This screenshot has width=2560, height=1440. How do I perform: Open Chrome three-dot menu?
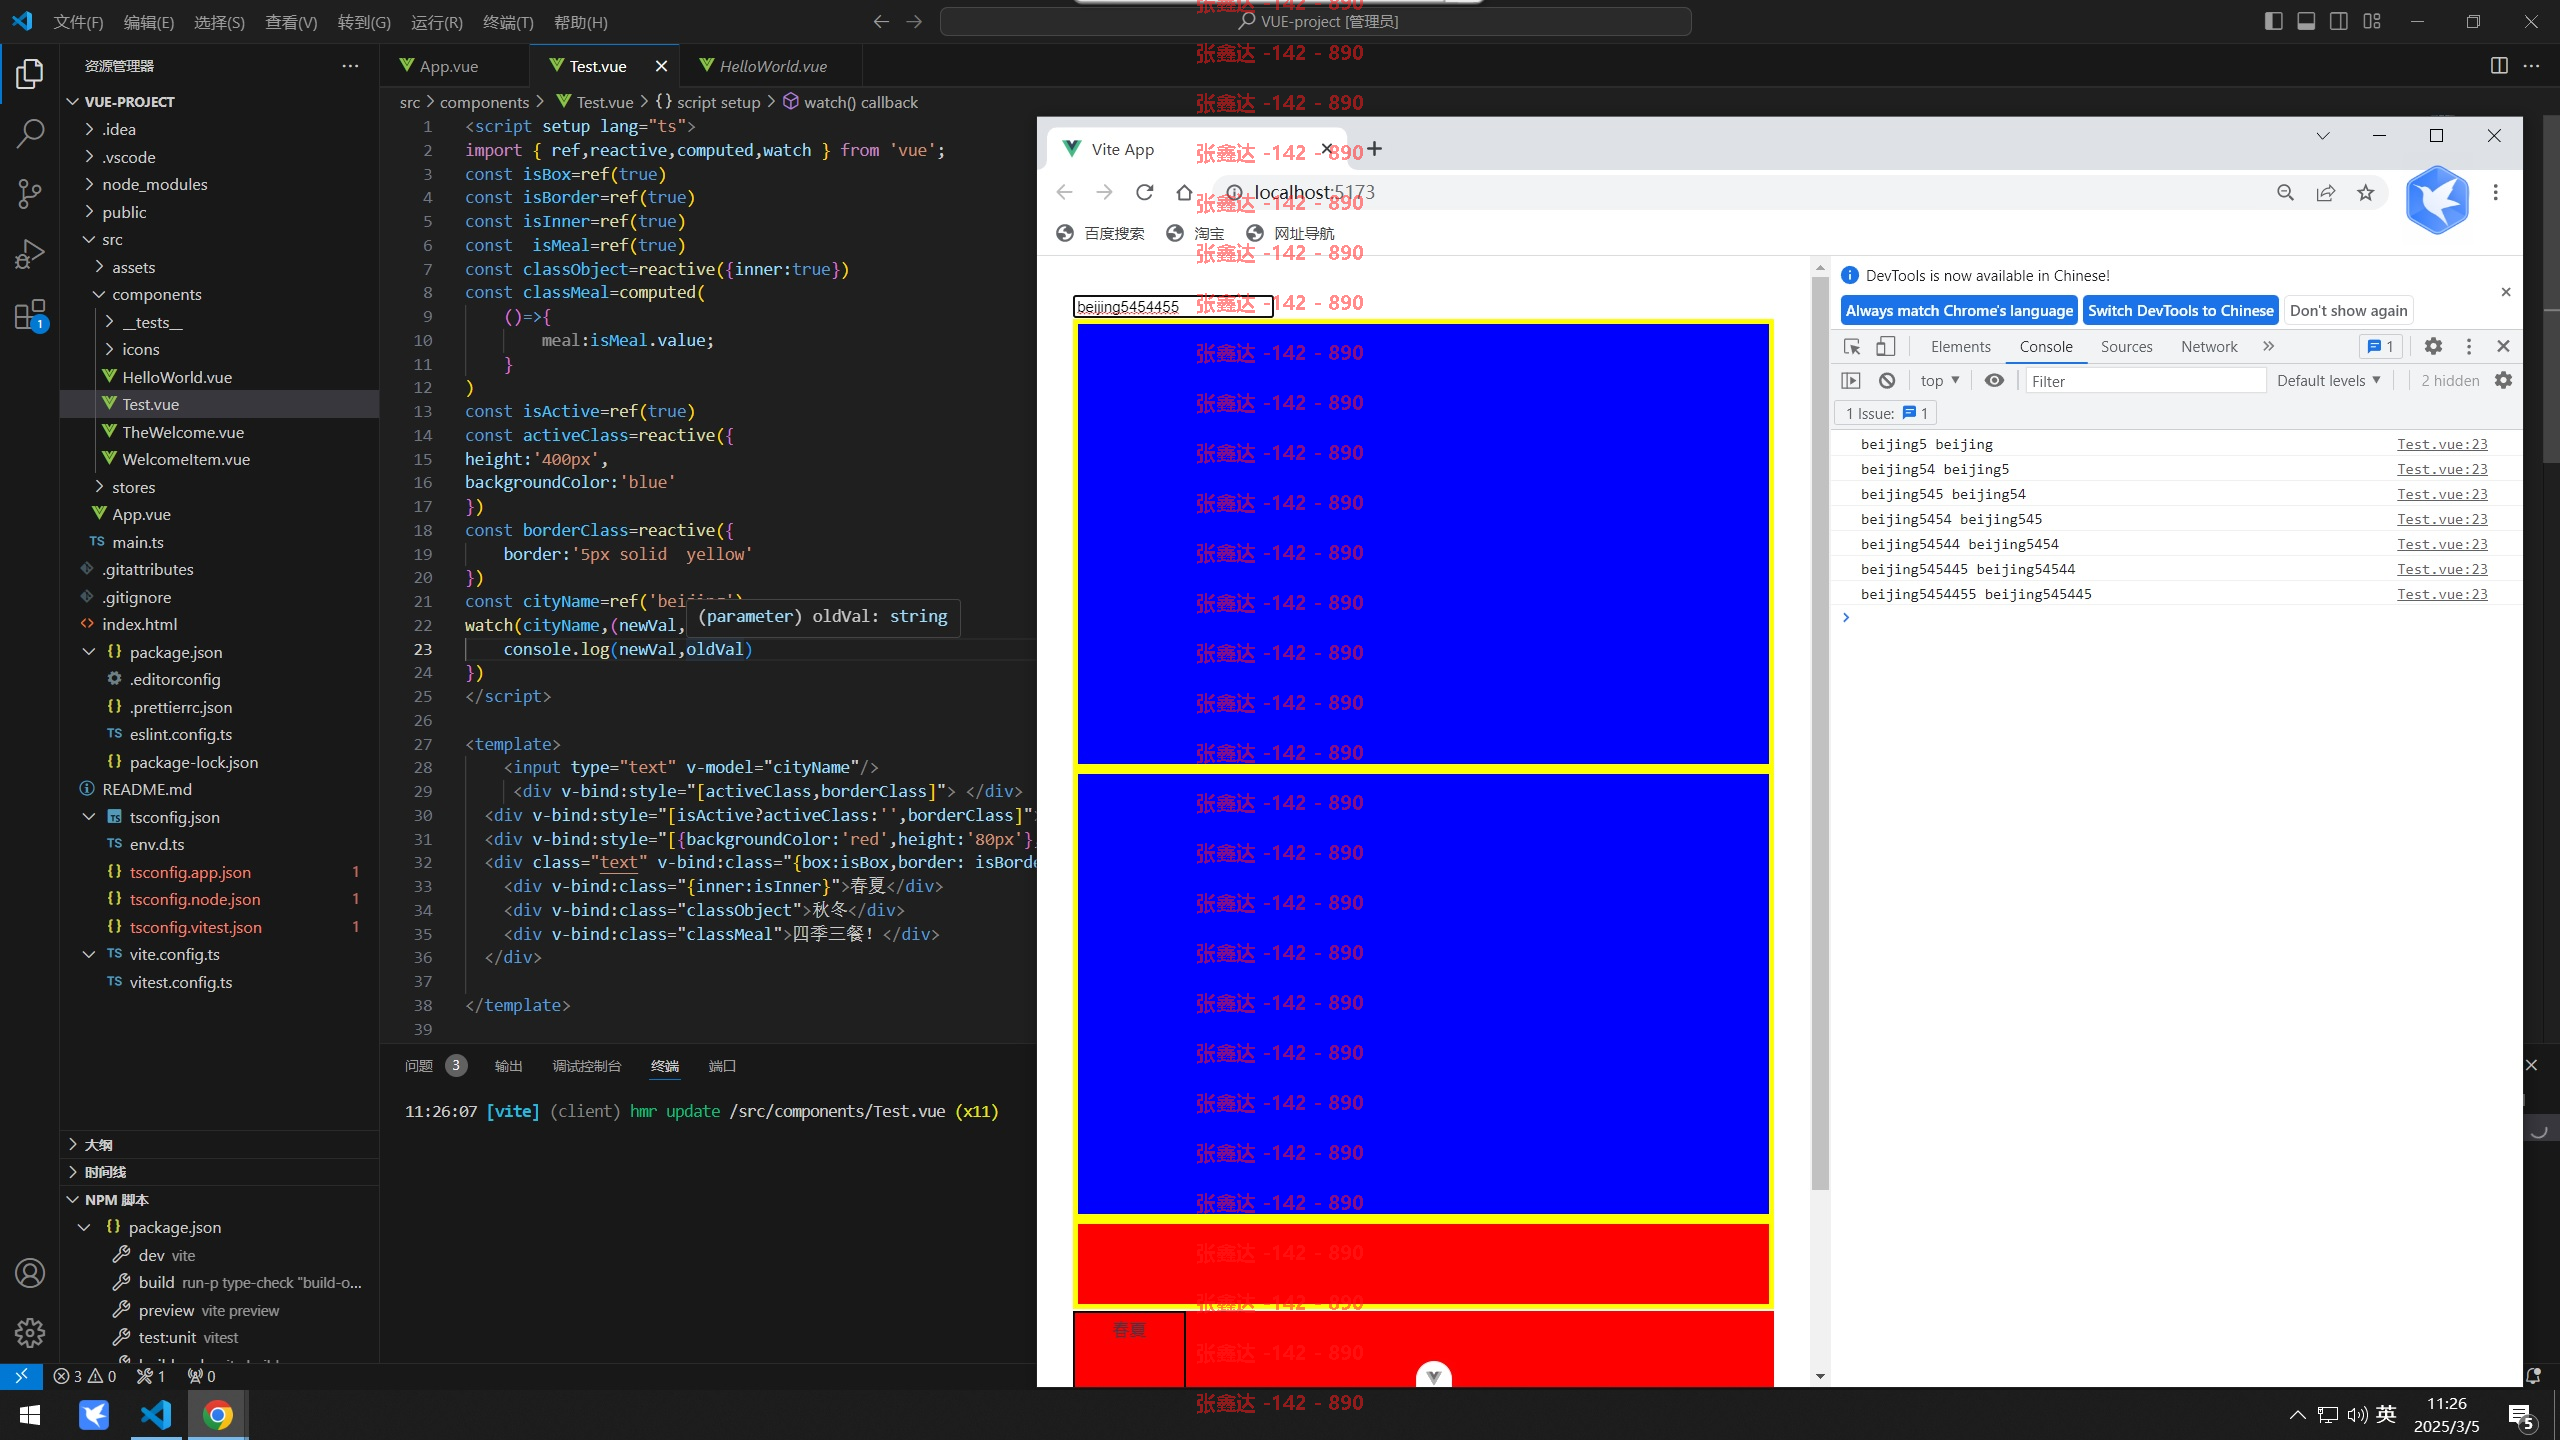coord(2495,192)
